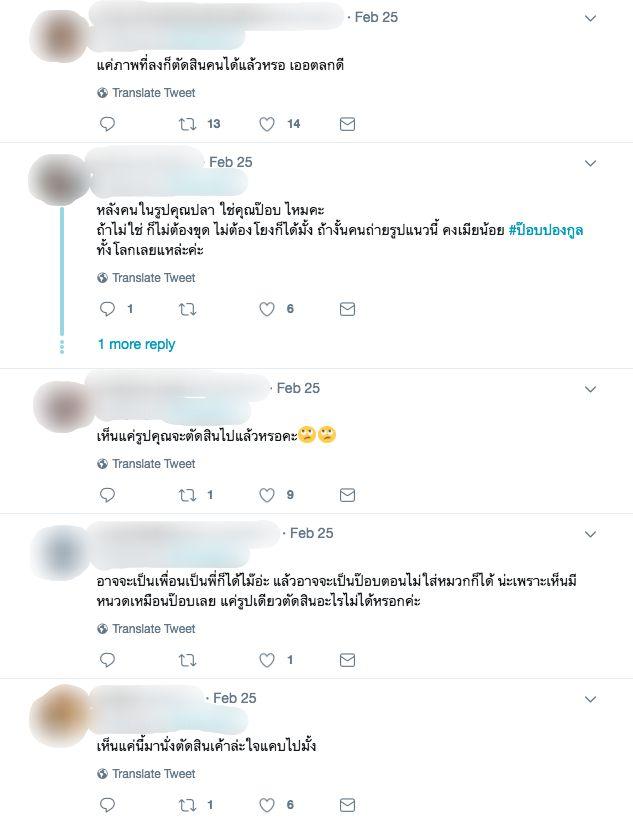Reply to the last tweet on the page

108,805
